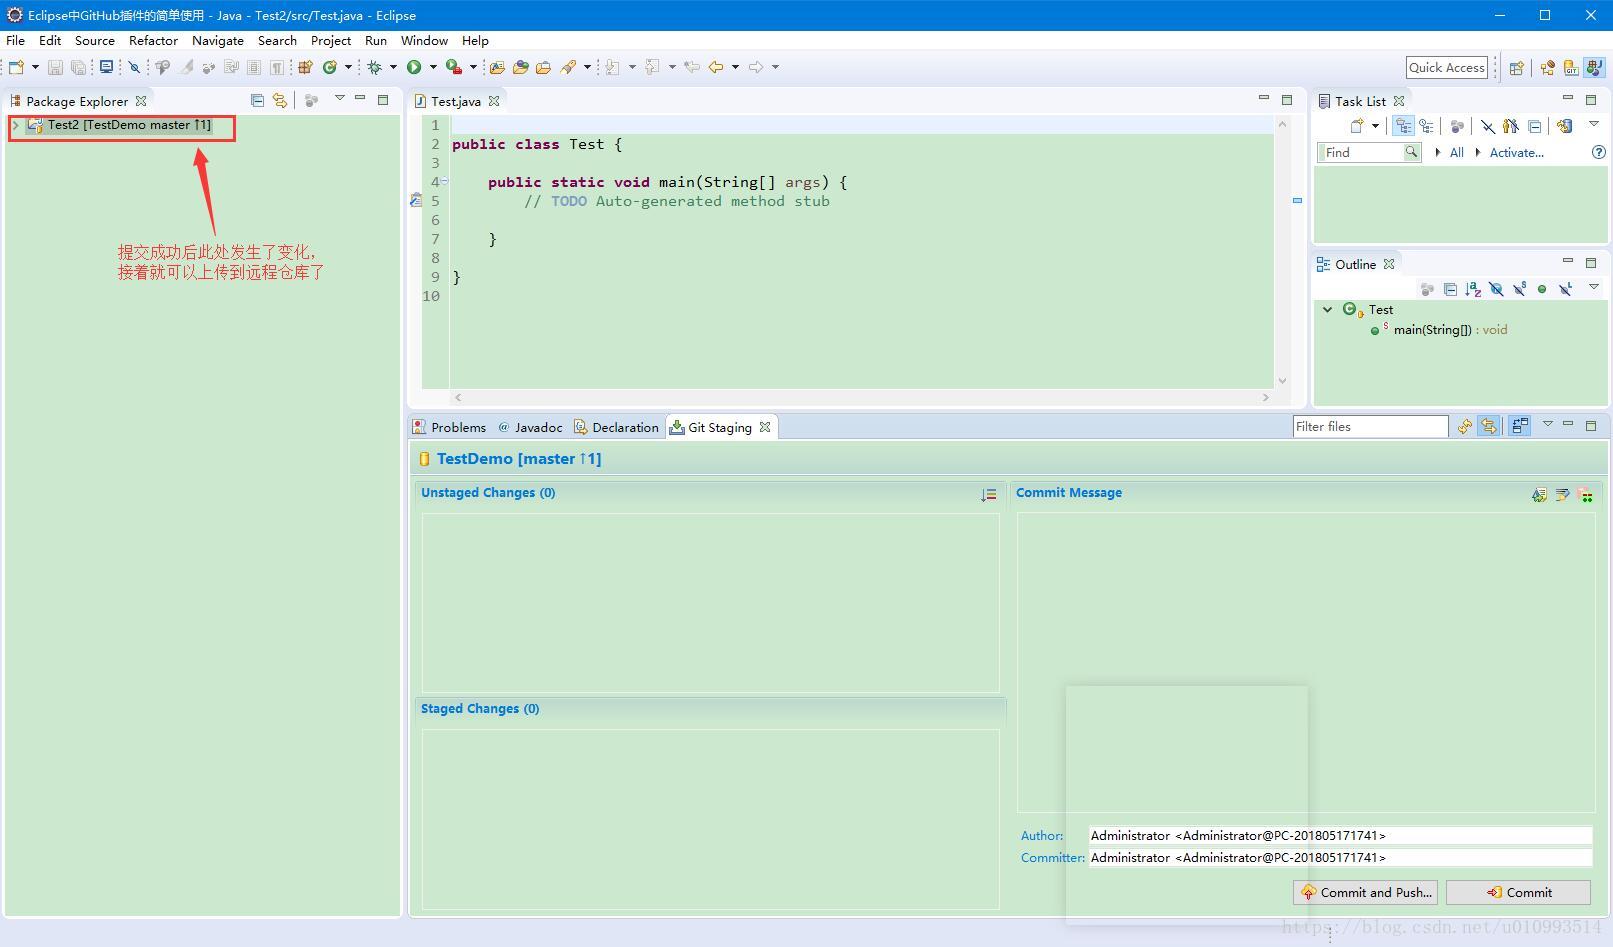Toggle Hide Completed Tasks in Task List

tap(1488, 126)
